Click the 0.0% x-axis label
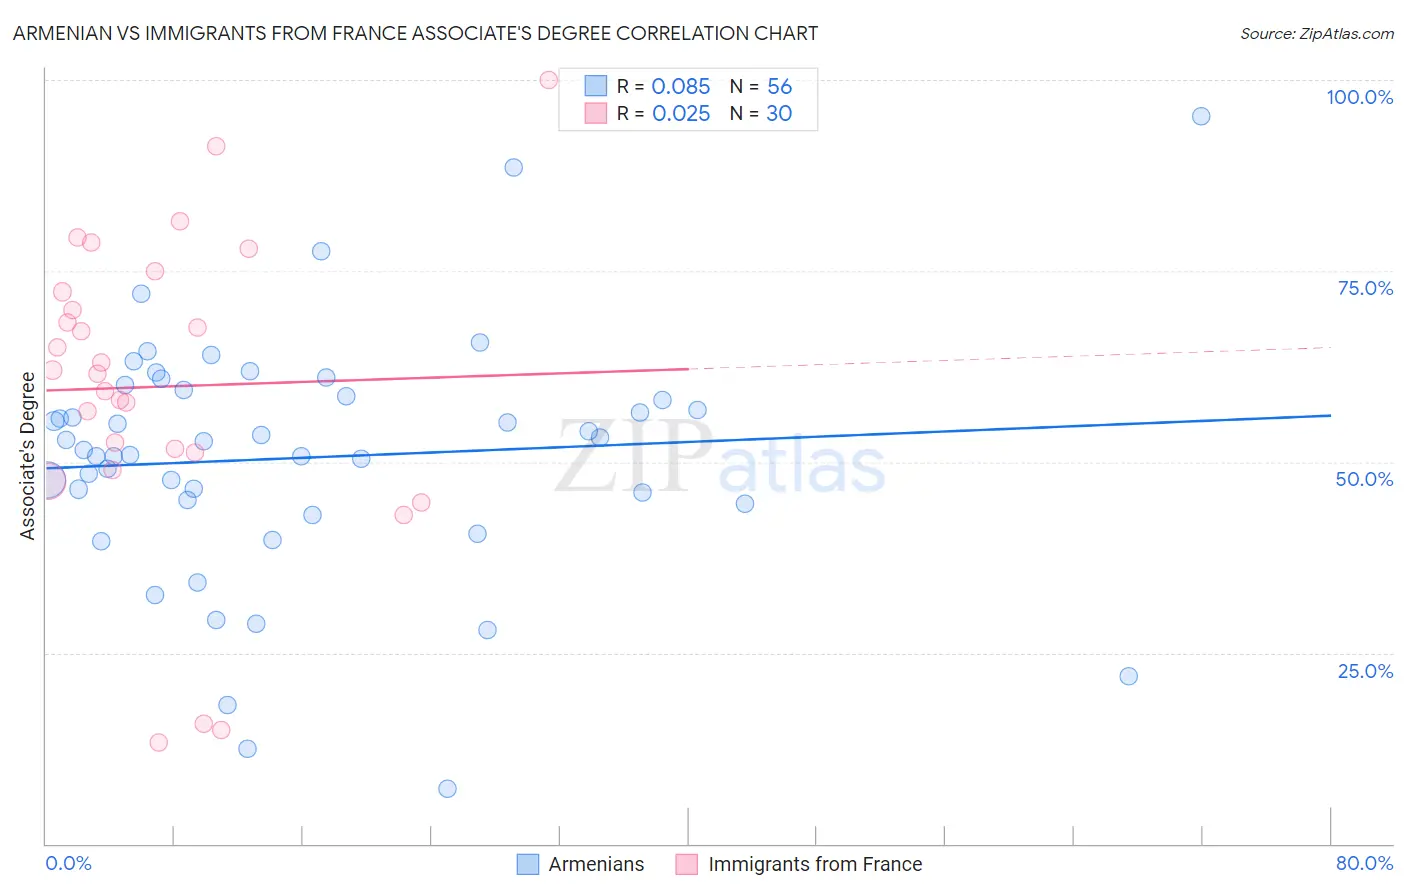The image size is (1406, 892). coord(69,863)
